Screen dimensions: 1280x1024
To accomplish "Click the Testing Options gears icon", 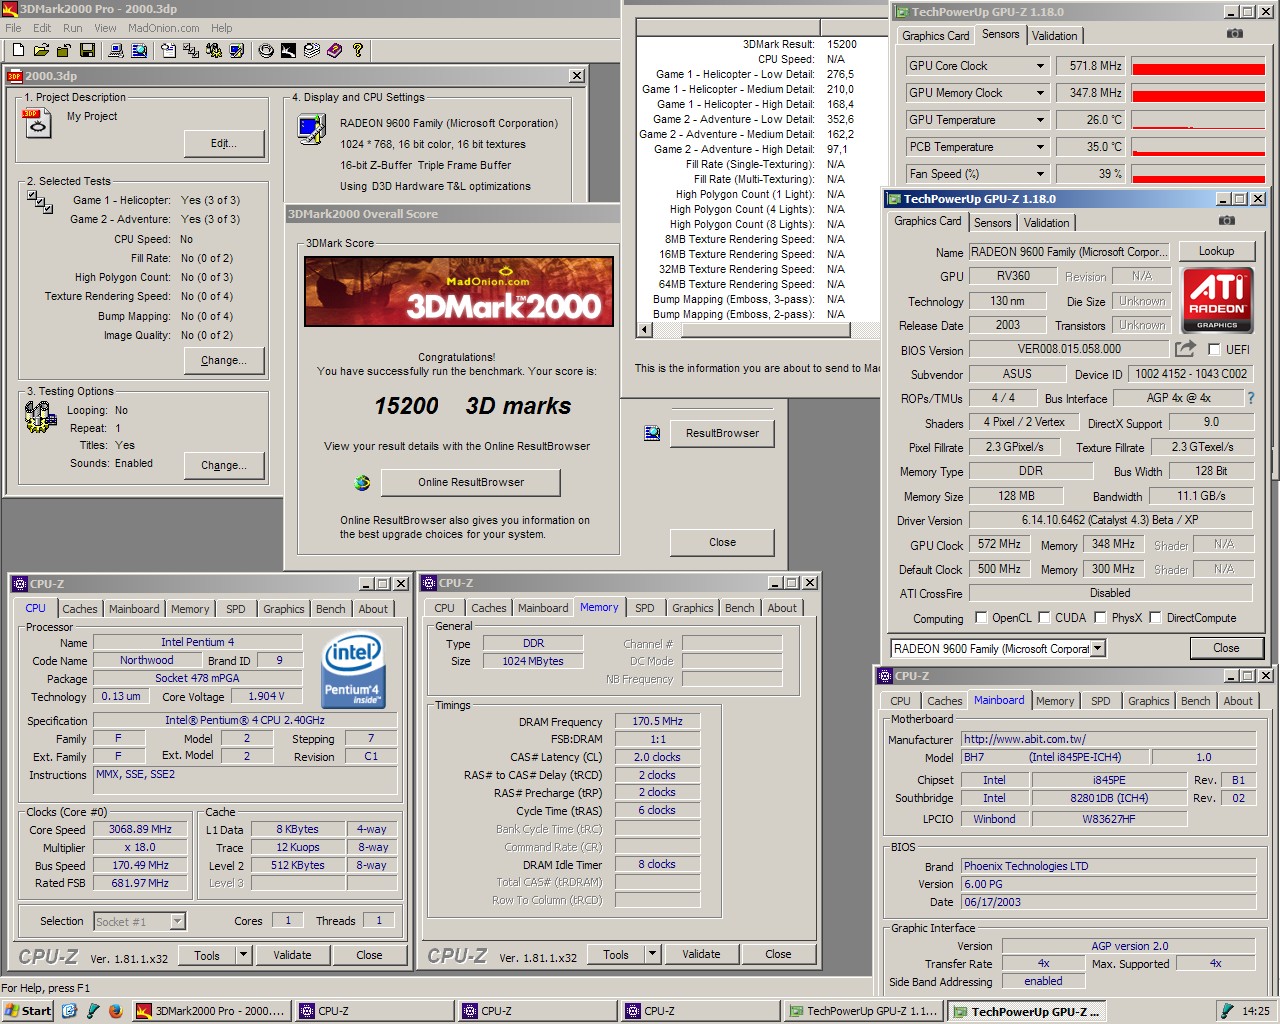I will pos(41,417).
